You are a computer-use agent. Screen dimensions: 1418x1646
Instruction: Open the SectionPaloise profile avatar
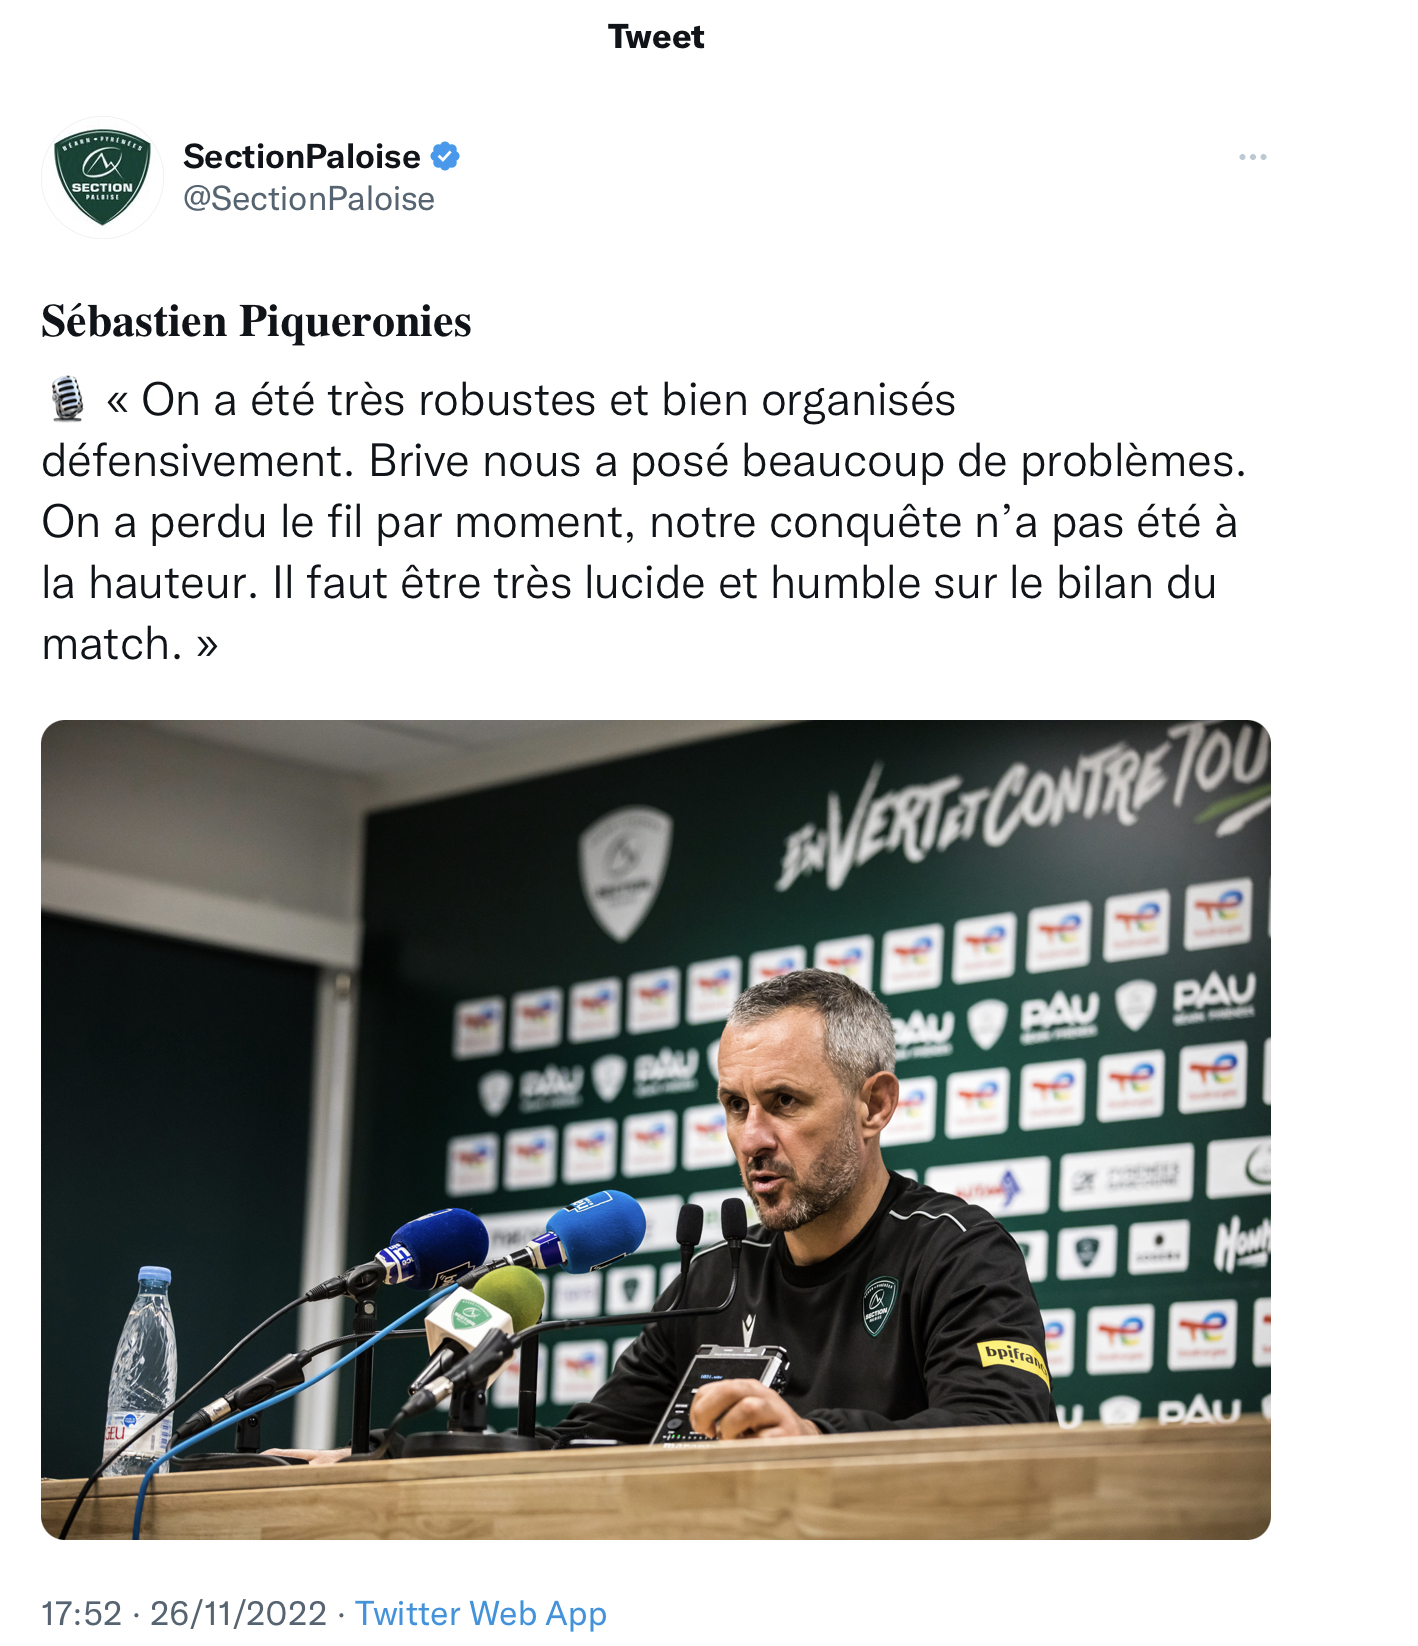tap(102, 178)
